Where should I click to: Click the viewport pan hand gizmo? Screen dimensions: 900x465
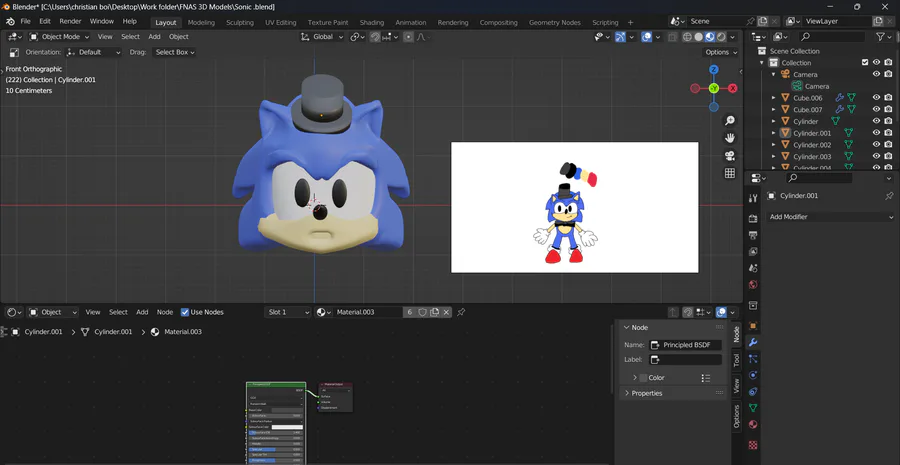point(730,138)
